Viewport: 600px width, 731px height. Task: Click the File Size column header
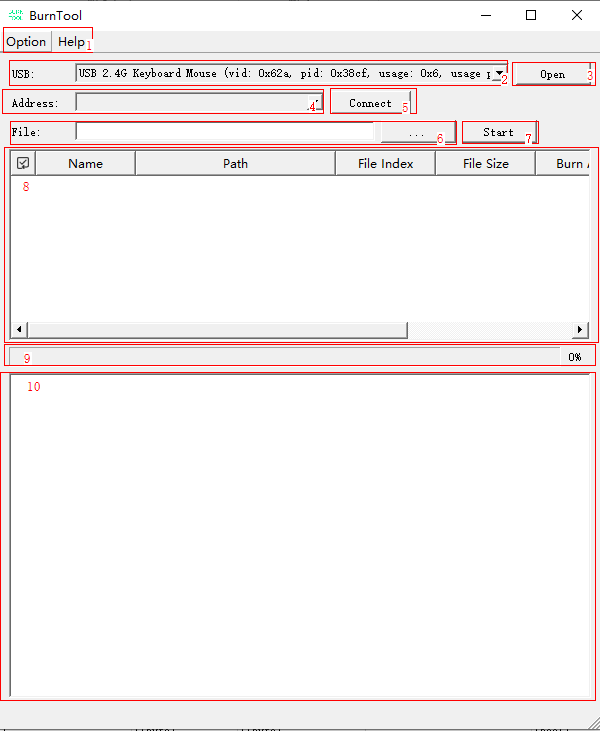pyautogui.click(x=485, y=164)
